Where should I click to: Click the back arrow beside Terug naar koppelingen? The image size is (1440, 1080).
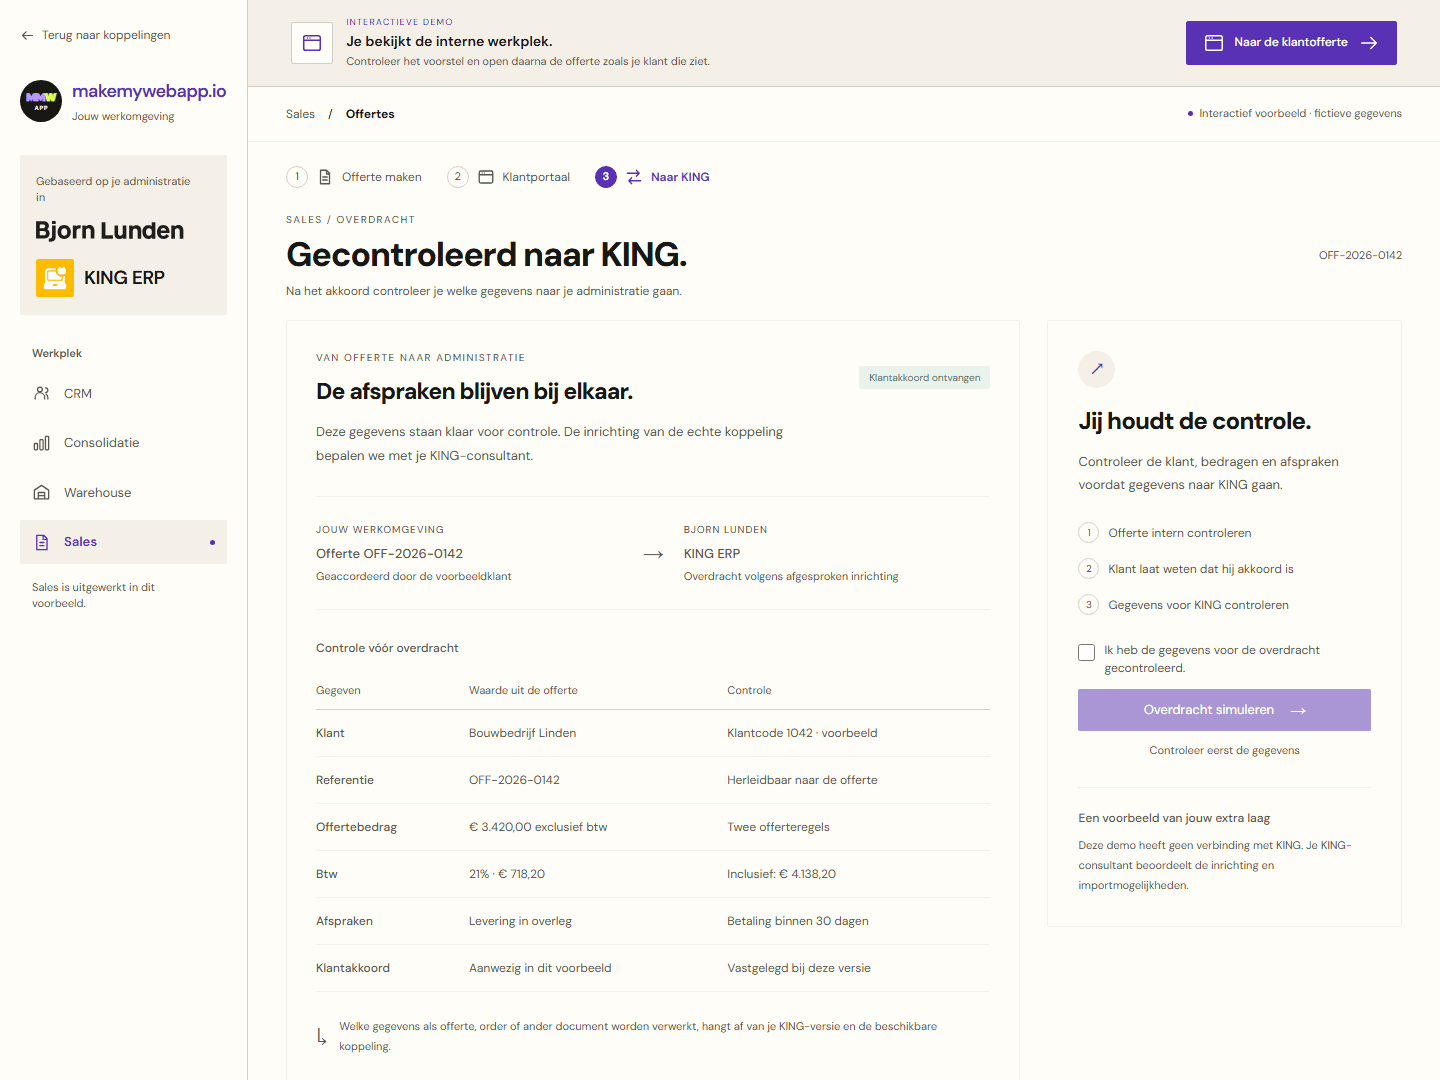click(x=27, y=35)
